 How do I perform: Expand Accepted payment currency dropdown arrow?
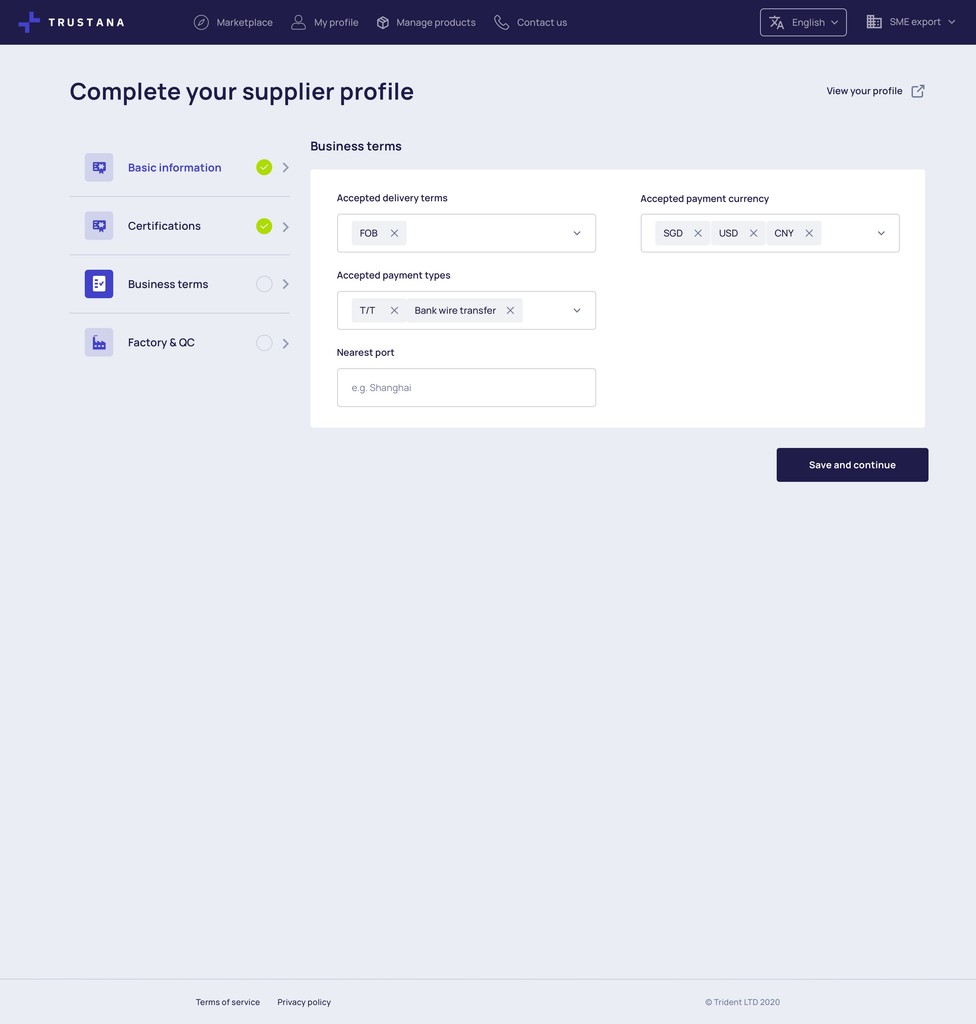[881, 233]
